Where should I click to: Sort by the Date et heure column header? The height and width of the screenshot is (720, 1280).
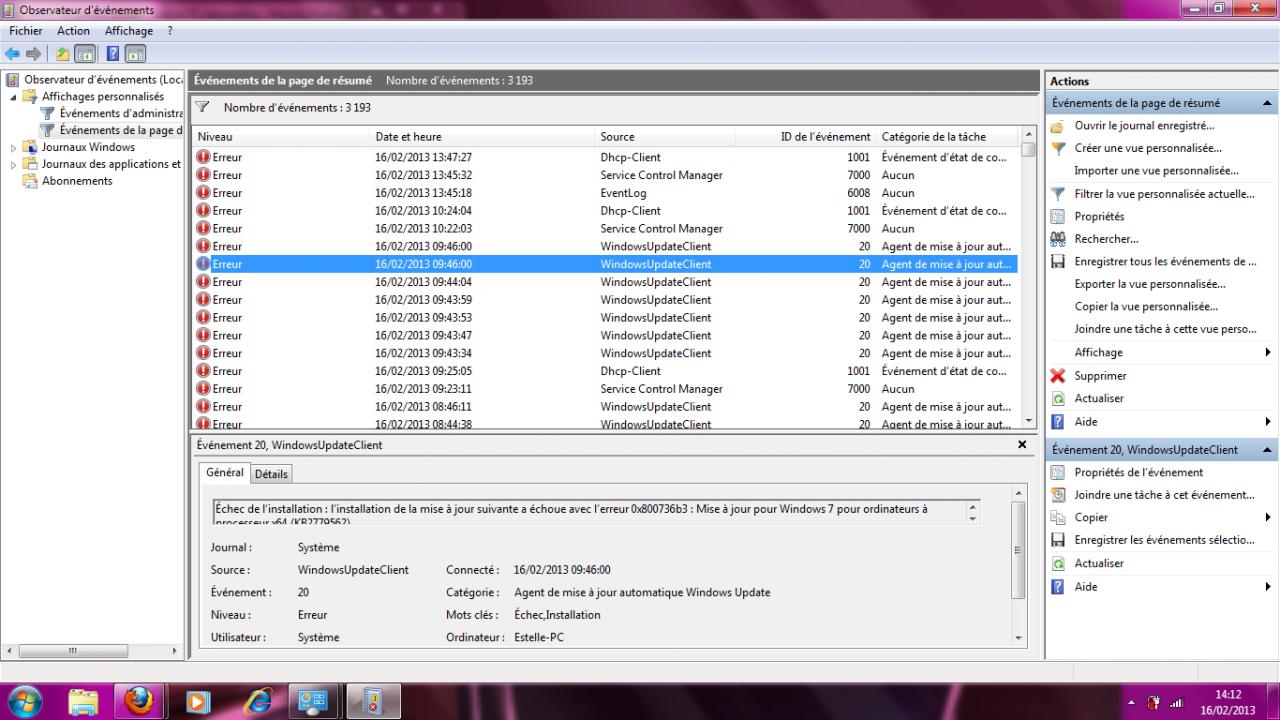(484, 137)
